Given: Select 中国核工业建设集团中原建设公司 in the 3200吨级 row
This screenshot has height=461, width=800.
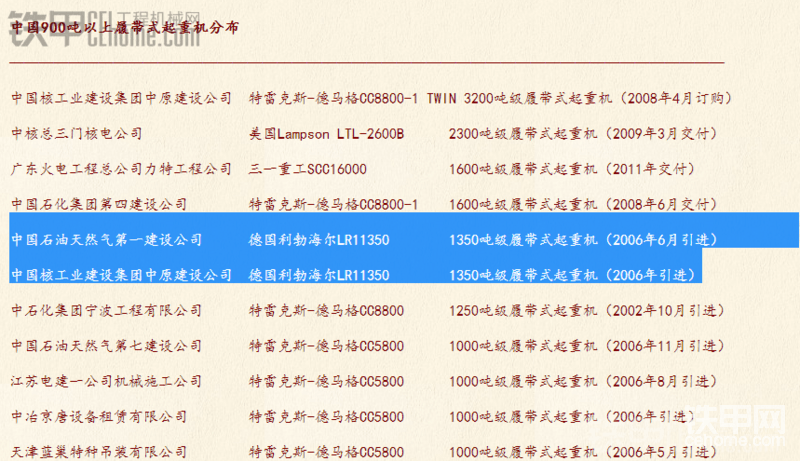Looking at the screenshot, I should click(121, 98).
